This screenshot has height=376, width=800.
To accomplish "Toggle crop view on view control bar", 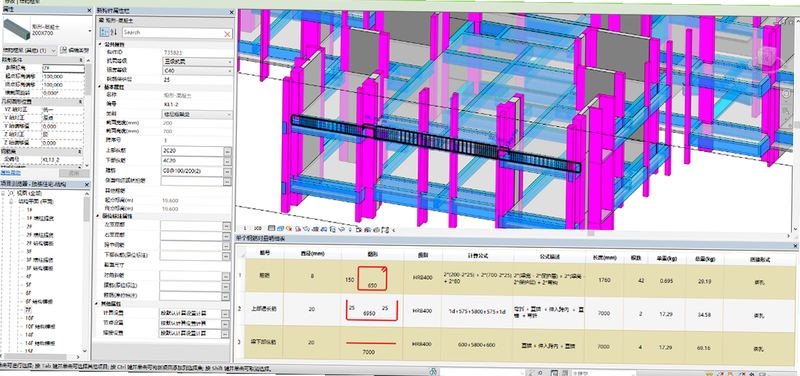I will tap(315, 229).
